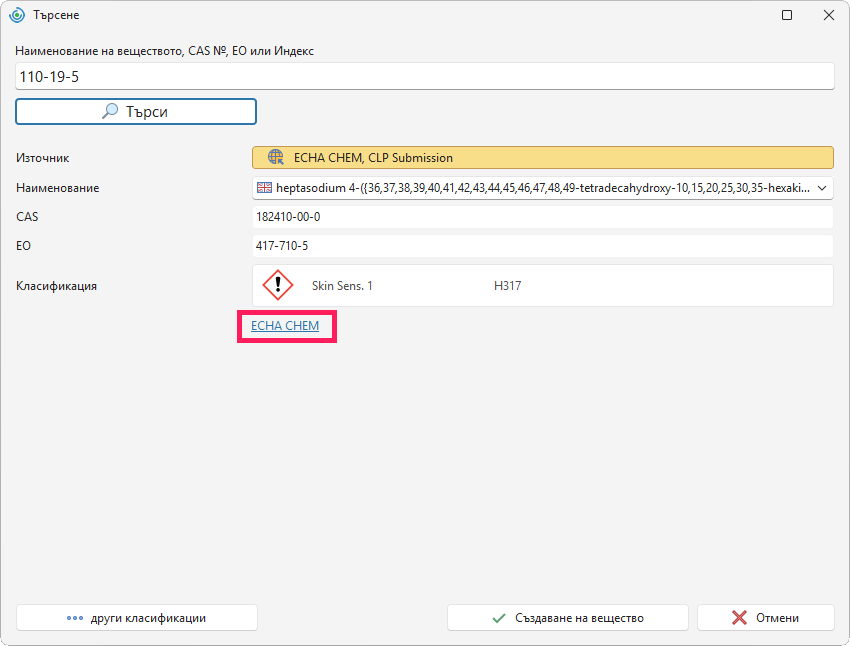This screenshot has width=850, height=646.
Task: Open други класификации
Action: (137, 618)
